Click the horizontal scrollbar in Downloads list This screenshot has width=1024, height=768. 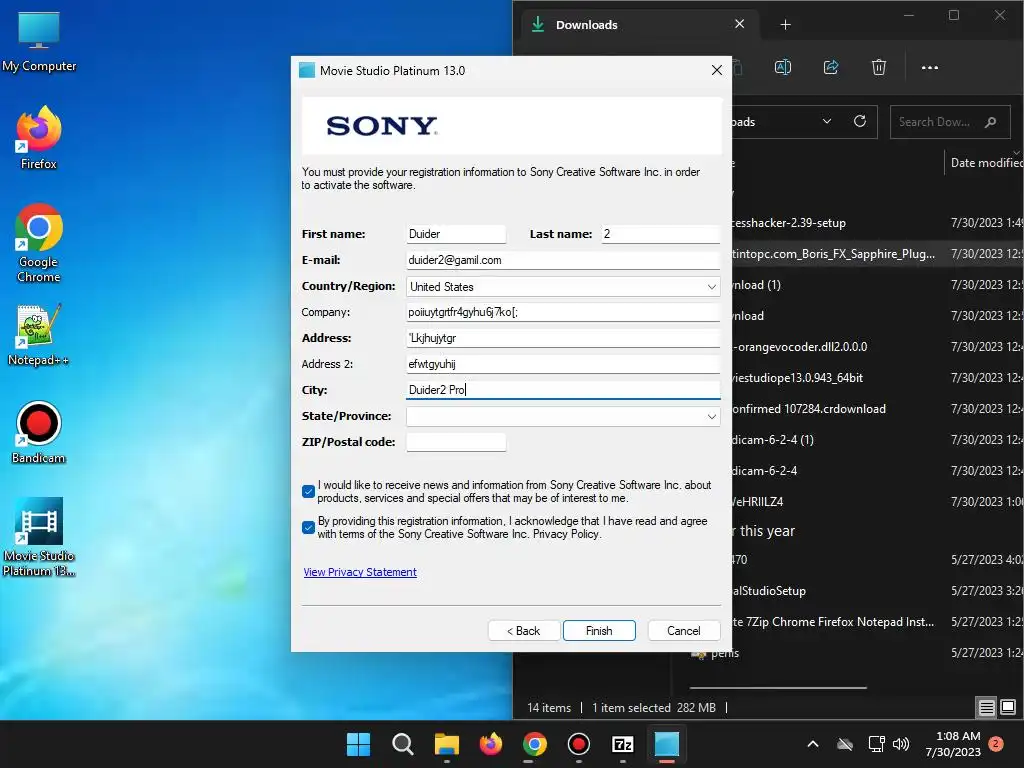(x=778, y=687)
